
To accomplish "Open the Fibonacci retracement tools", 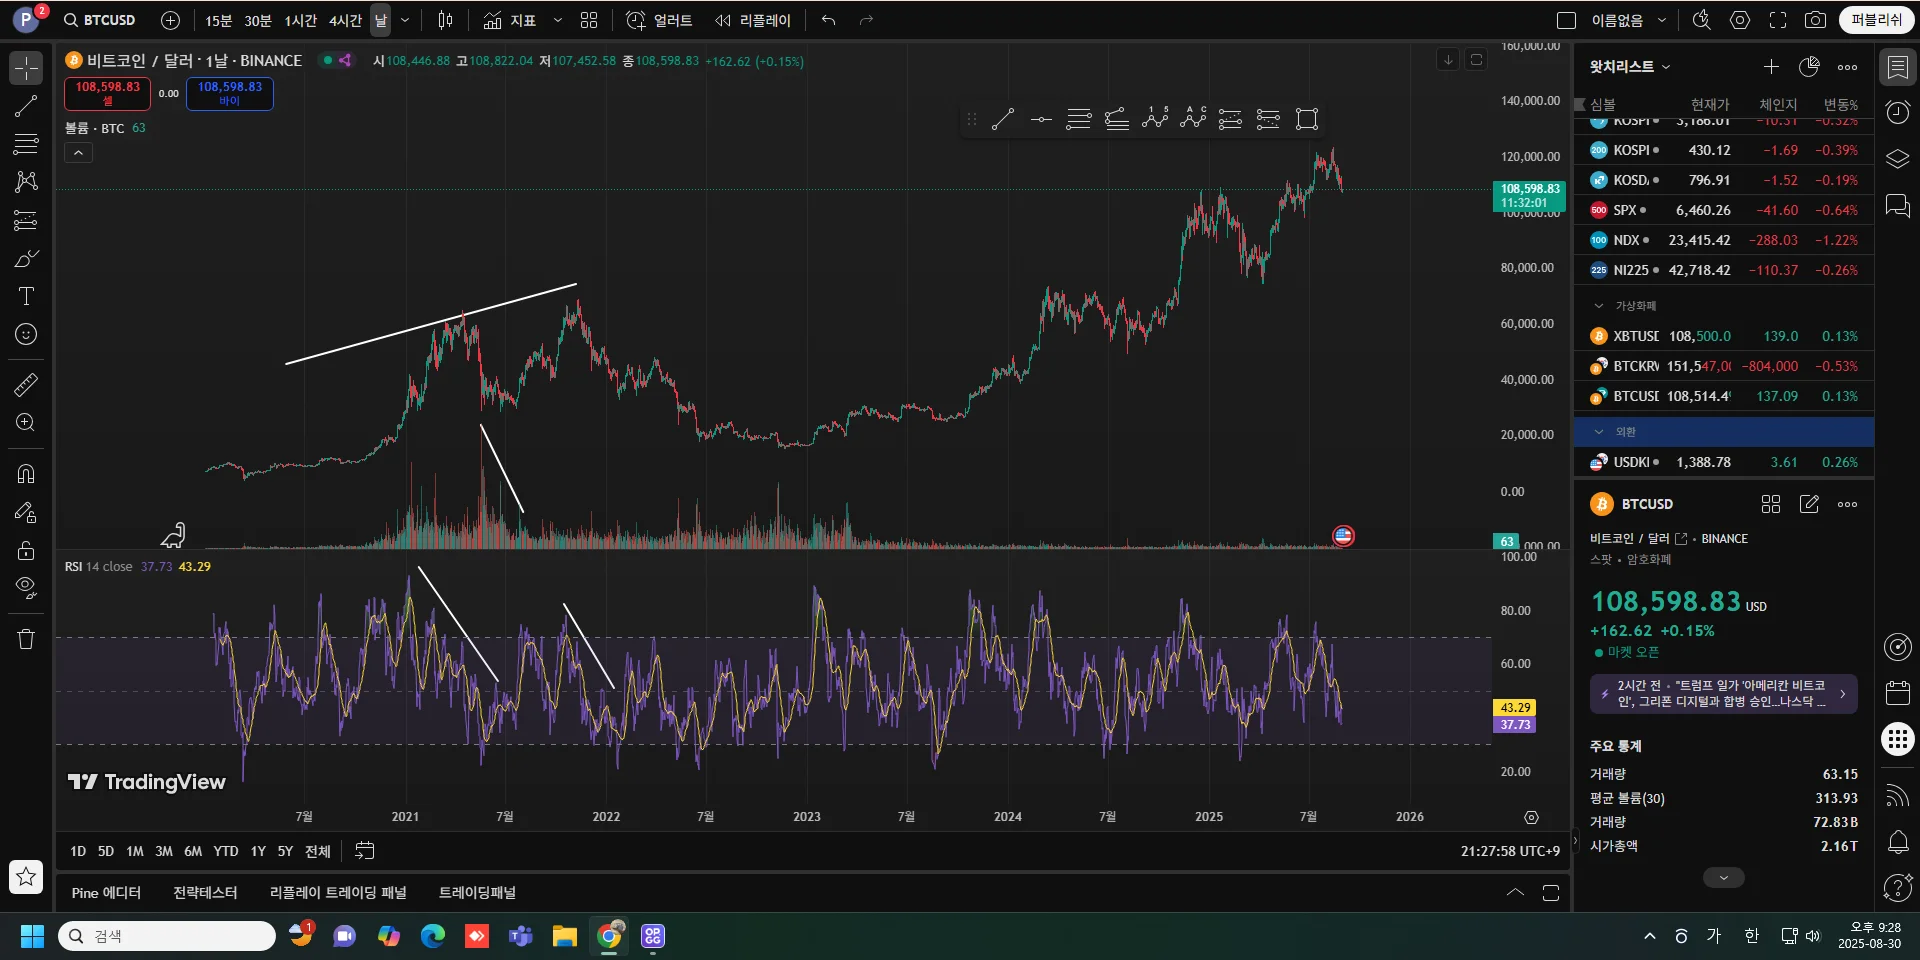I will (x=26, y=144).
